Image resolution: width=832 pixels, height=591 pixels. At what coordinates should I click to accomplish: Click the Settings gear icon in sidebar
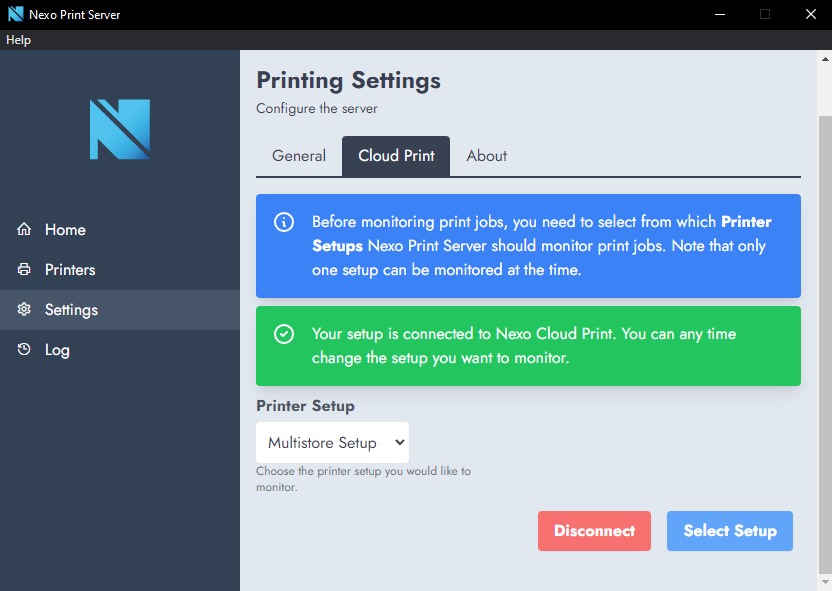[24, 309]
